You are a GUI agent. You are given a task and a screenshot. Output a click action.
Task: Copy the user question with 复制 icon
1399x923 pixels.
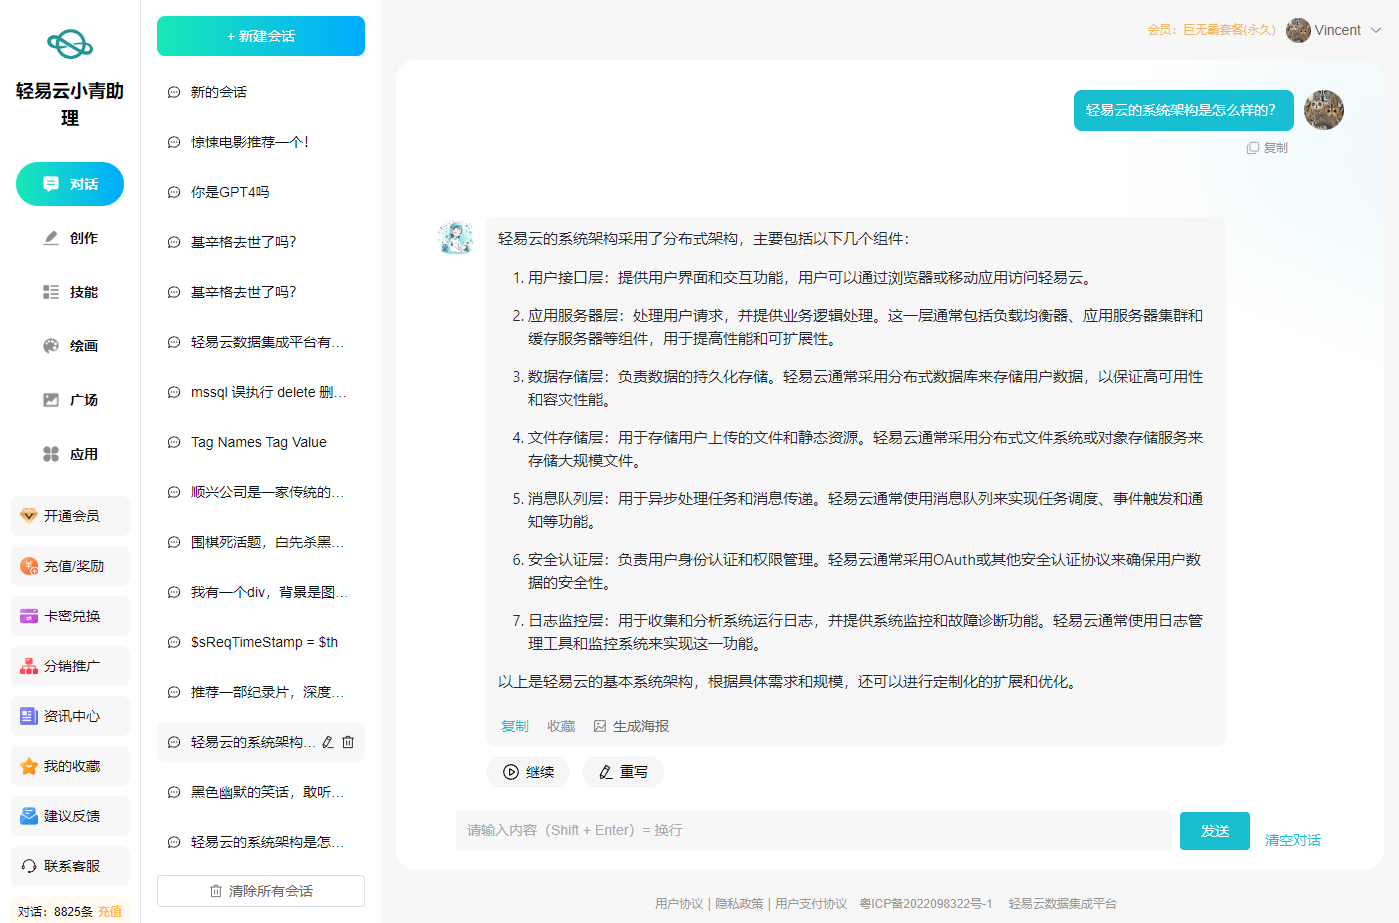click(1267, 148)
